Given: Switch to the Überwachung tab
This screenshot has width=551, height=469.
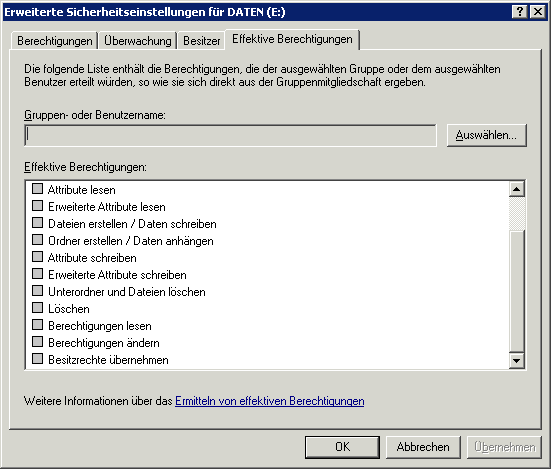Looking at the screenshot, I should point(138,41).
